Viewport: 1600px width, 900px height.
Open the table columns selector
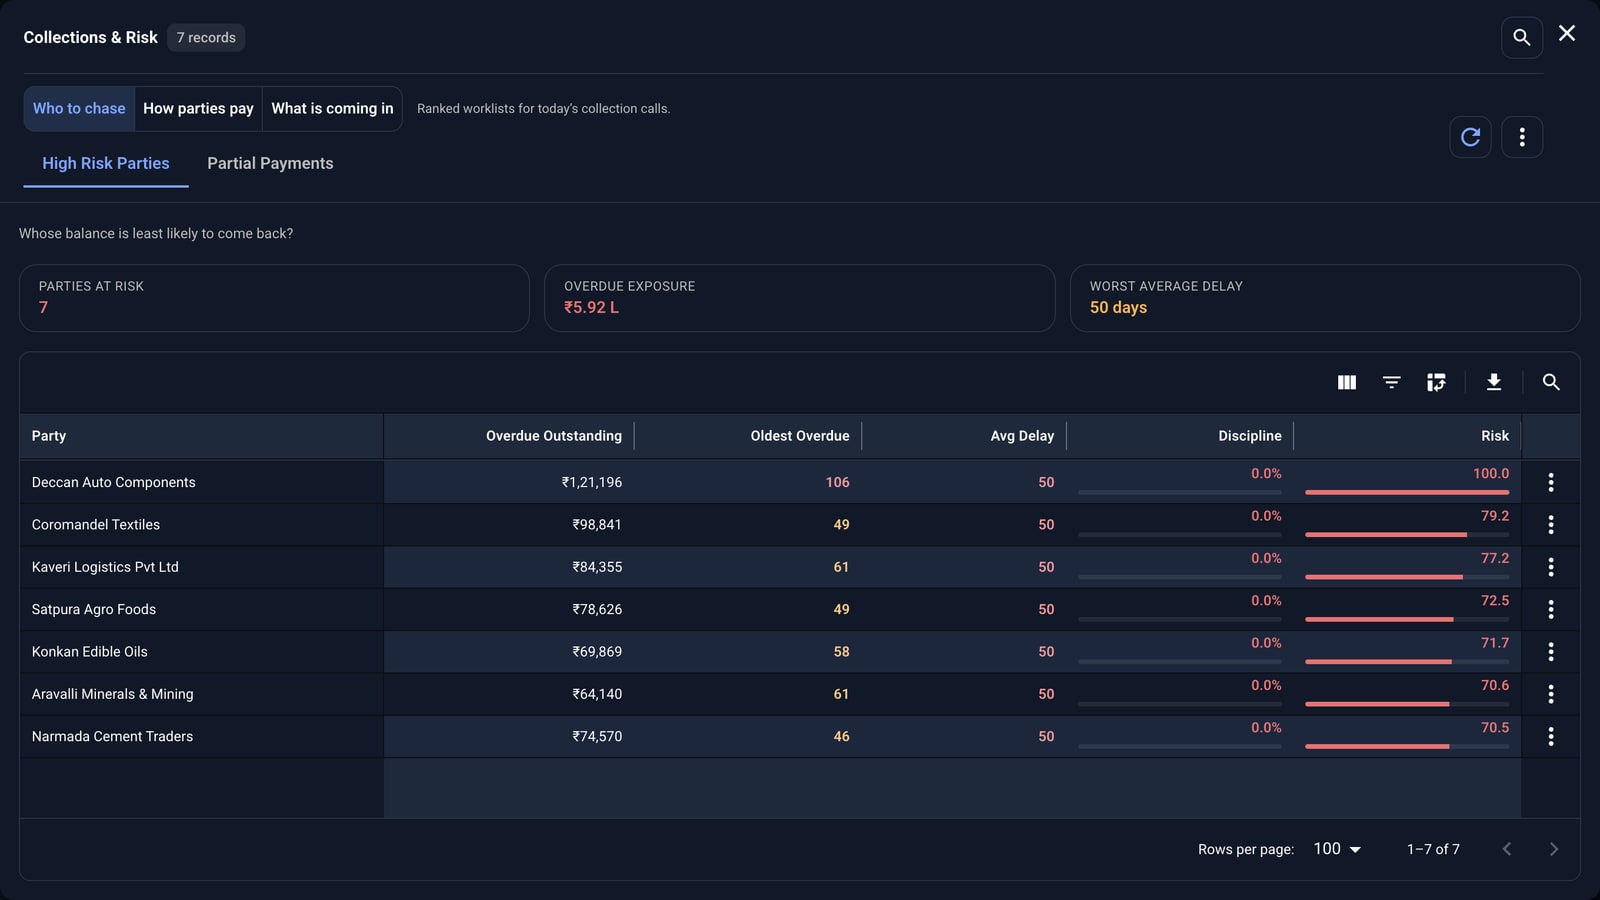(1347, 382)
